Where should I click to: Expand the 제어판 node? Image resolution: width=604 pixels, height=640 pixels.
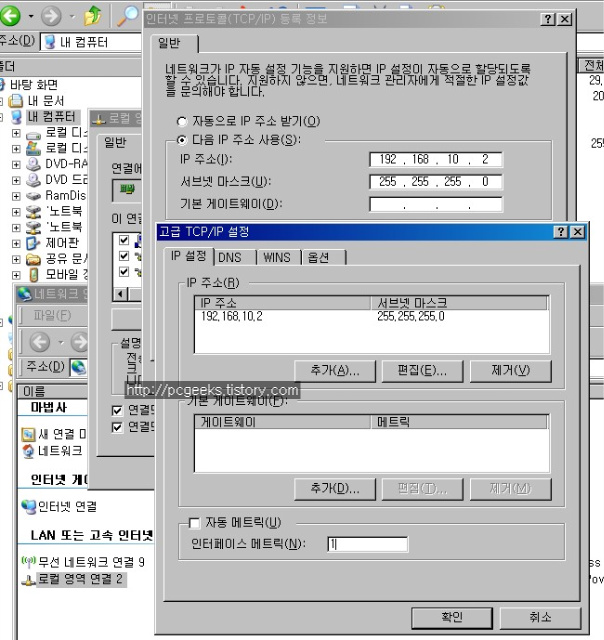[16, 244]
